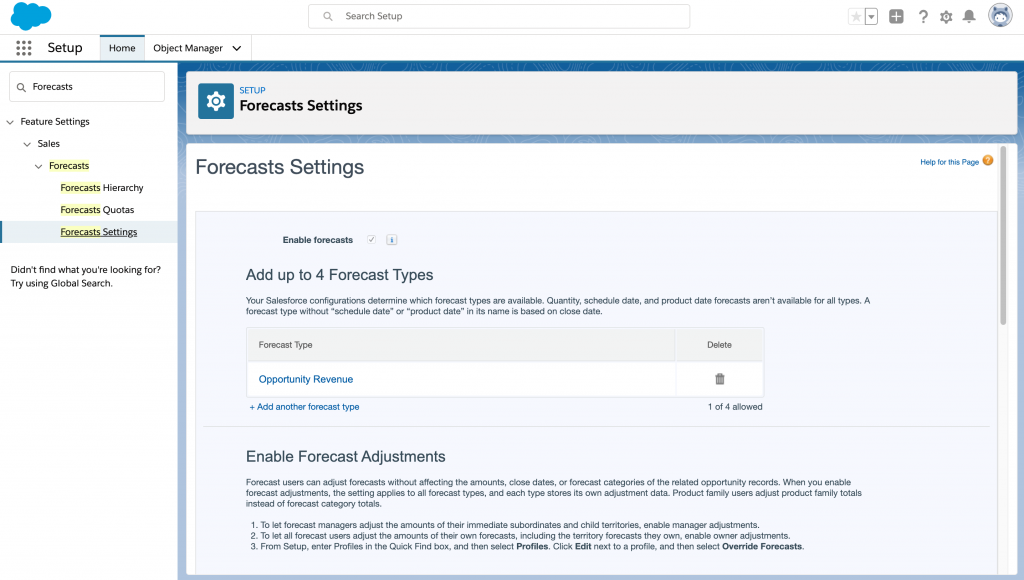Open the setup gear menu icon
1024x580 pixels.
coord(946,16)
